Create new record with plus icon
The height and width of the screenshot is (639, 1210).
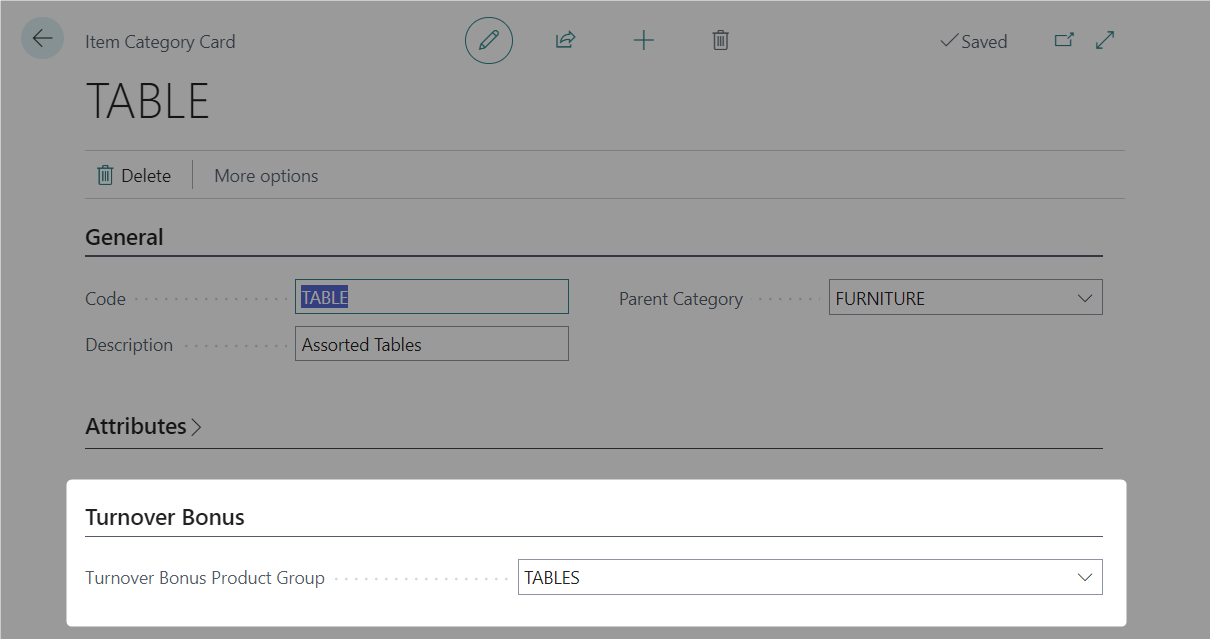coord(644,40)
